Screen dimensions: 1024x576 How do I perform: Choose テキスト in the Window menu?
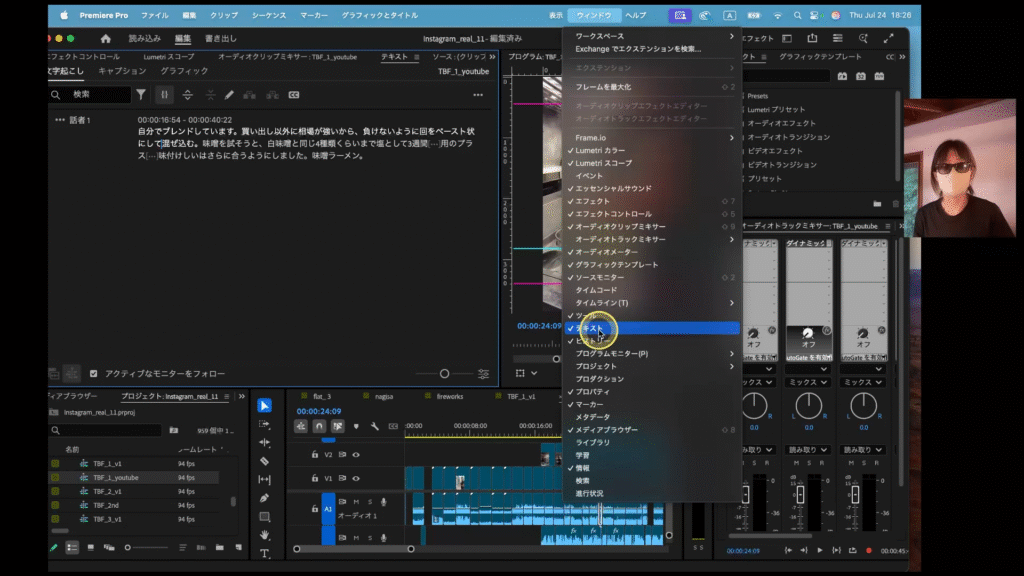click(652, 328)
